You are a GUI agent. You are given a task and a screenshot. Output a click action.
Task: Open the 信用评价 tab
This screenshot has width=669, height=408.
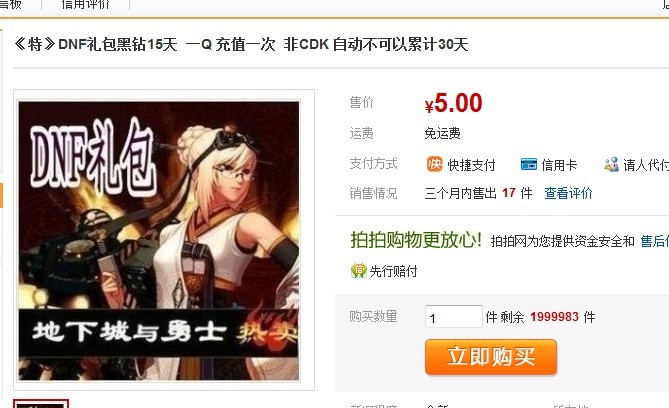(x=85, y=5)
